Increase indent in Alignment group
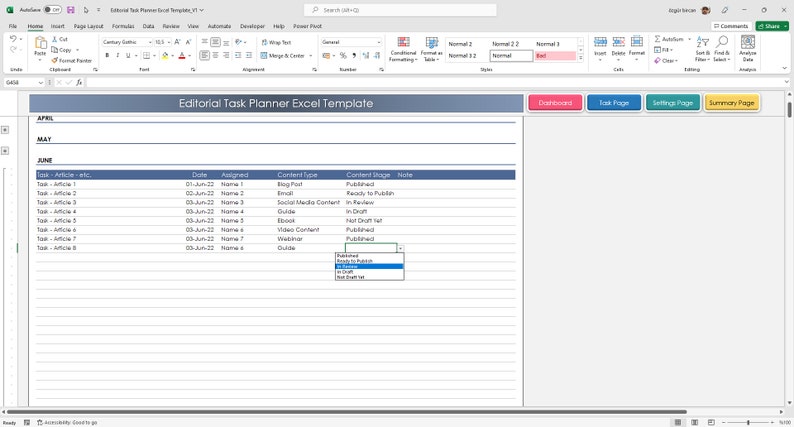 pyautogui.click(x=249, y=55)
